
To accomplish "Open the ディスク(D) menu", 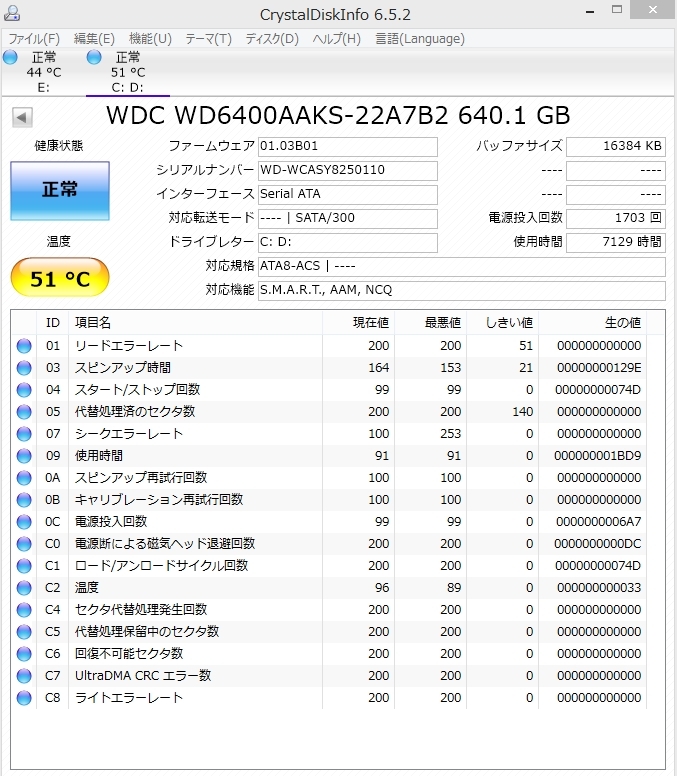I will click(x=272, y=39).
